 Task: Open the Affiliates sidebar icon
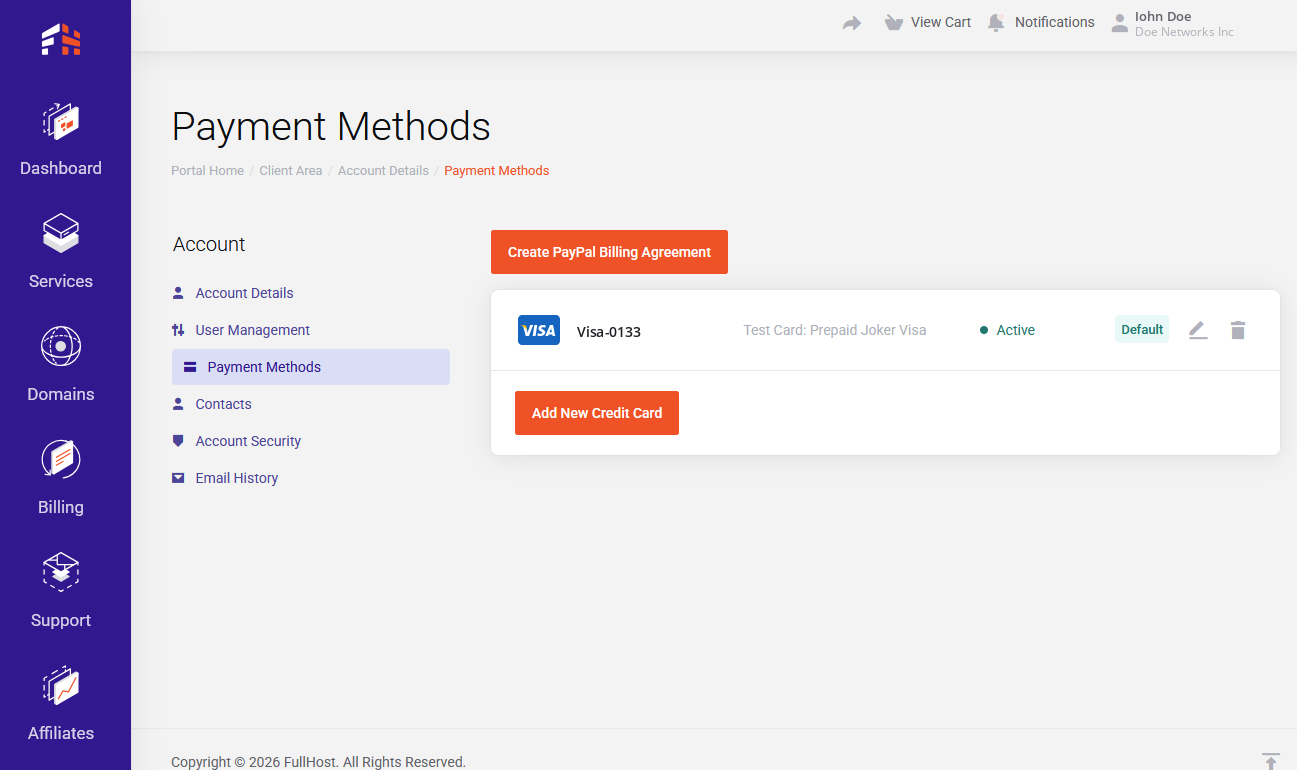click(61, 686)
